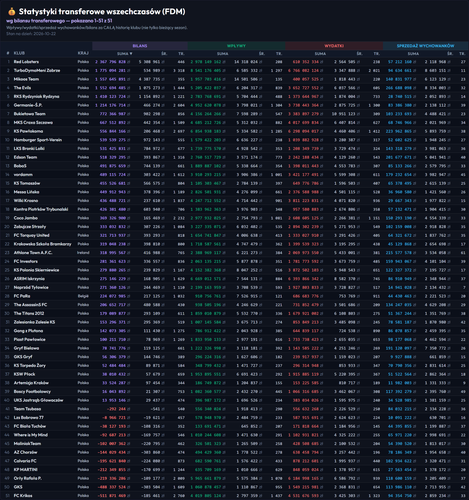This screenshot has width=469, height=500.
Task: Select the Zabójcze Strzały club name
Action: pyautogui.click(x=30, y=226)
